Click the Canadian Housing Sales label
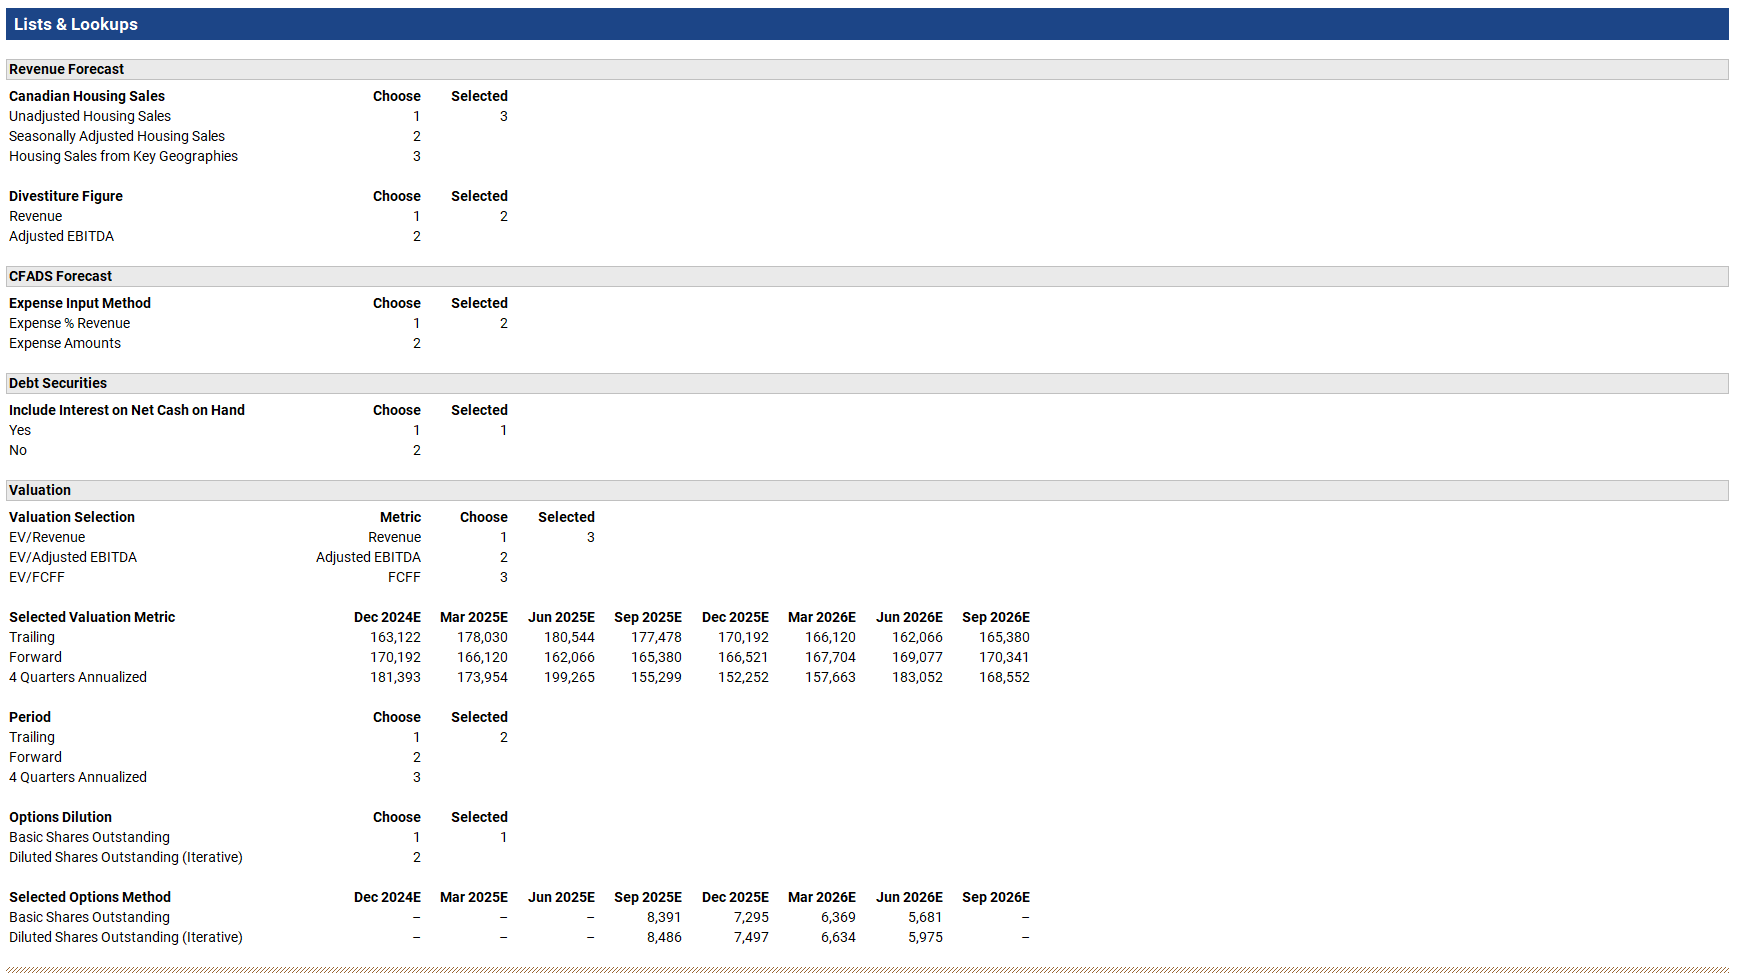Viewport: 1739px width, 979px height. click(87, 96)
